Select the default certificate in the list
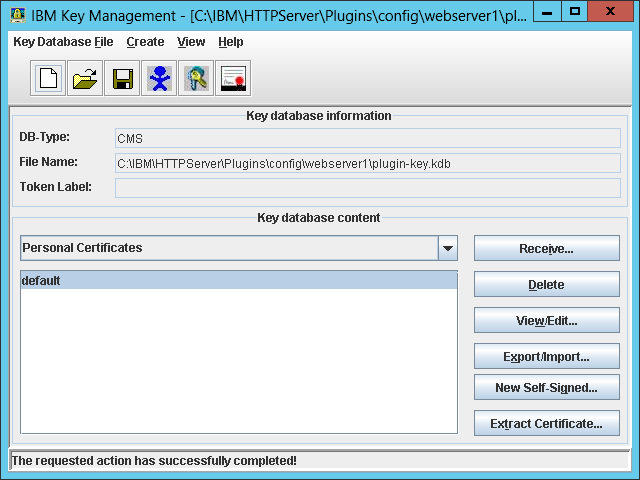 [238, 281]
